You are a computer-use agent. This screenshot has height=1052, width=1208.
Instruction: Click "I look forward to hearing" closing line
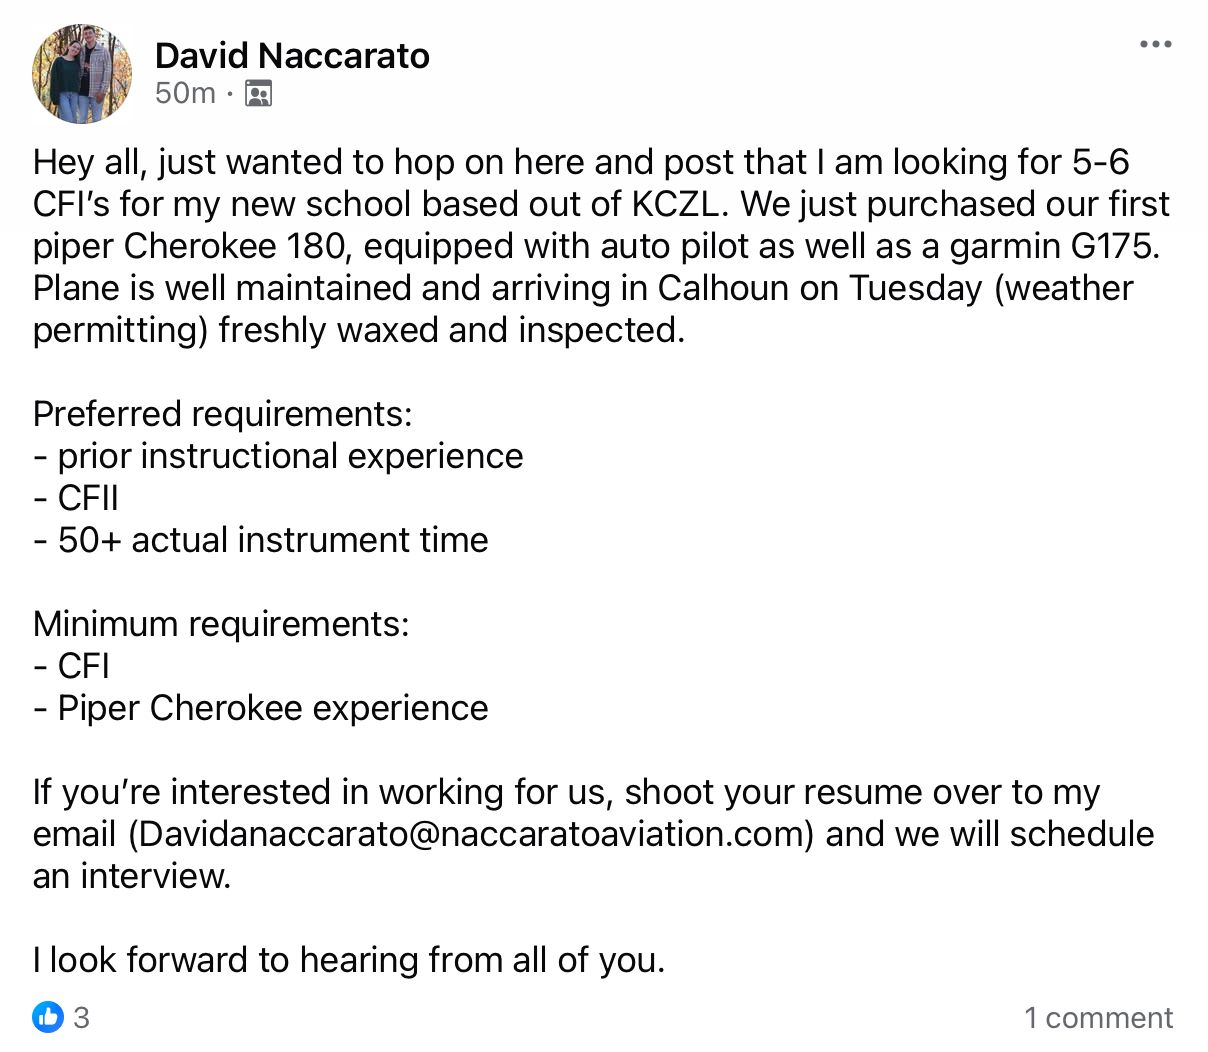pyautogui.click(x=348, y=960)
